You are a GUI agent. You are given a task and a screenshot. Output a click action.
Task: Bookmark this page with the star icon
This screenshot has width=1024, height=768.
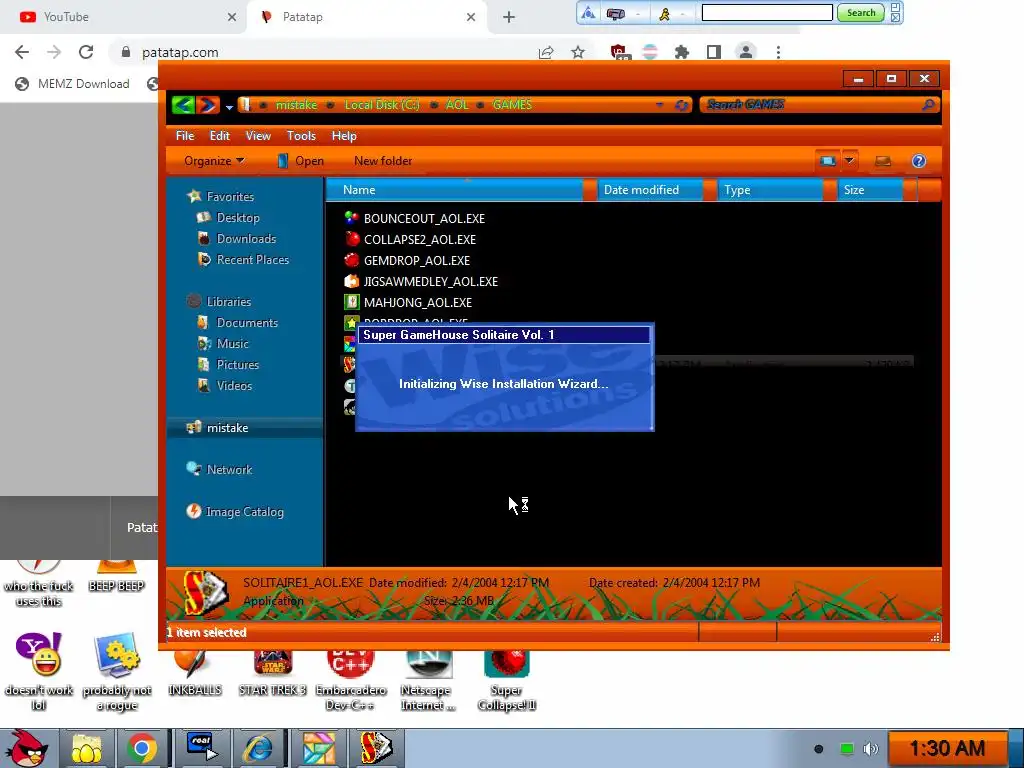pyautogui.click(x=577, y=52)
